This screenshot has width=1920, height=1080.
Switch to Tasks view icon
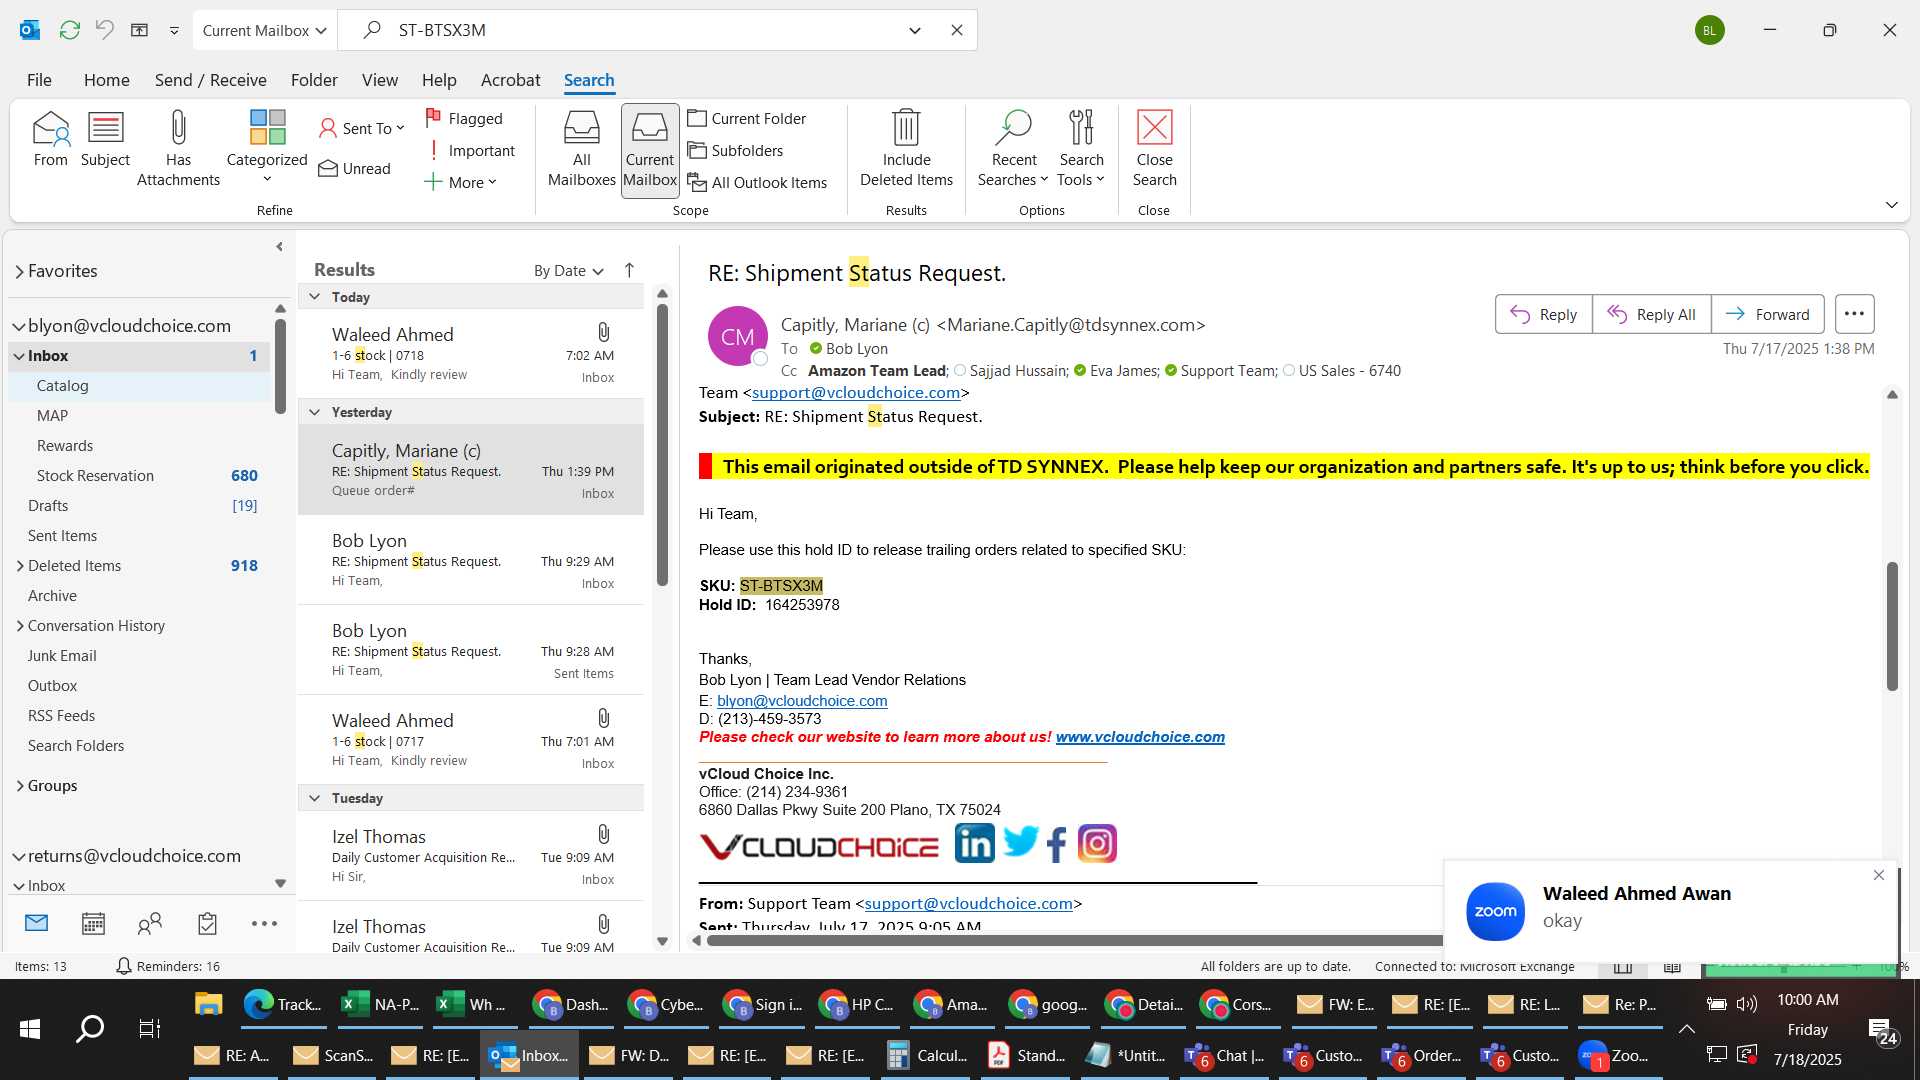(x=207, y=924)
